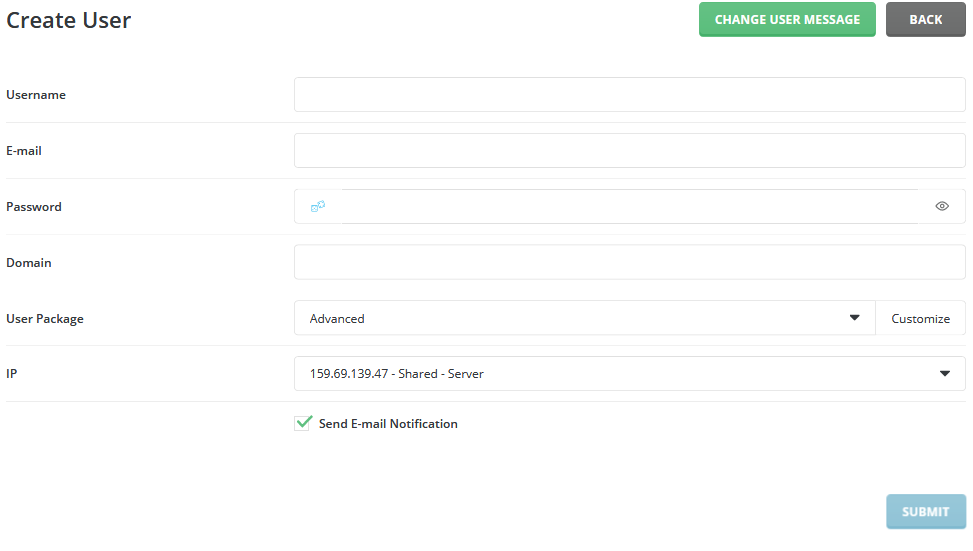Click into the E-mail text field
The image size is (973, 551).
629,151
